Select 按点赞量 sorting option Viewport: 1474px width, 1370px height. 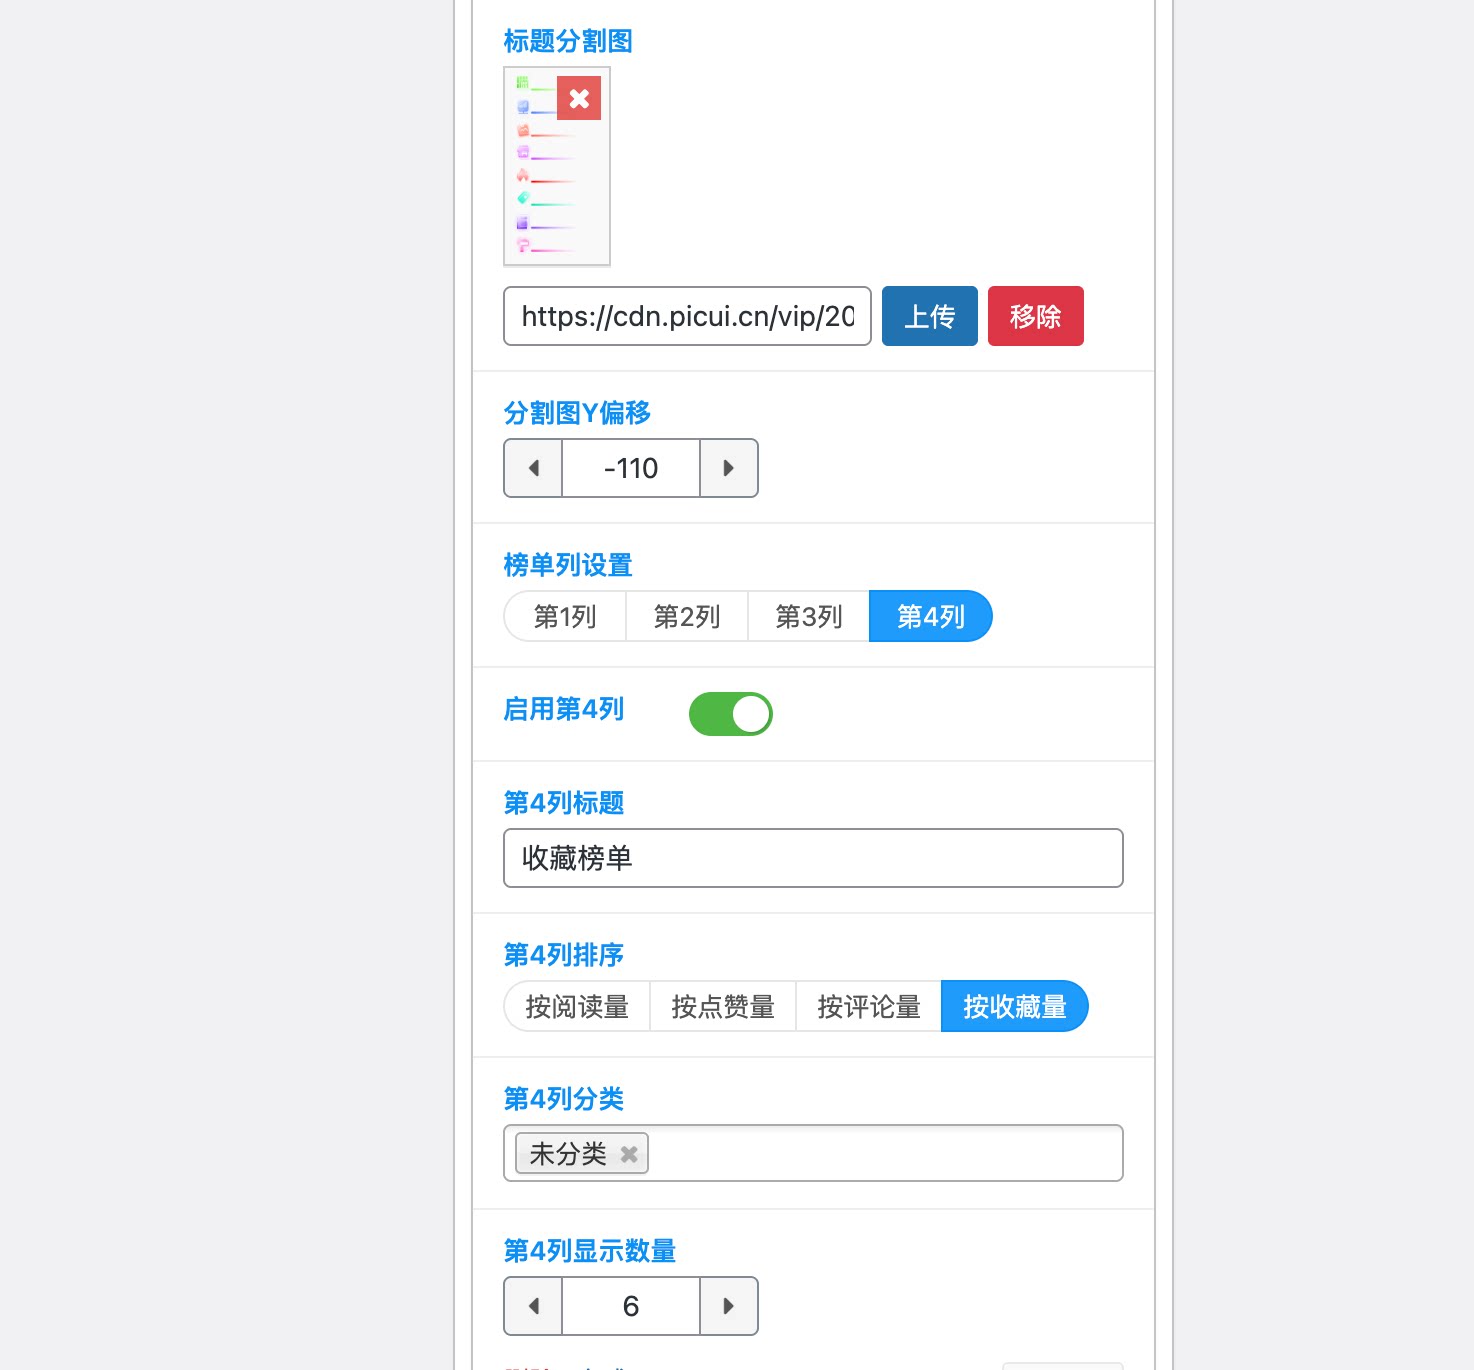click(x=722, y=1006)
